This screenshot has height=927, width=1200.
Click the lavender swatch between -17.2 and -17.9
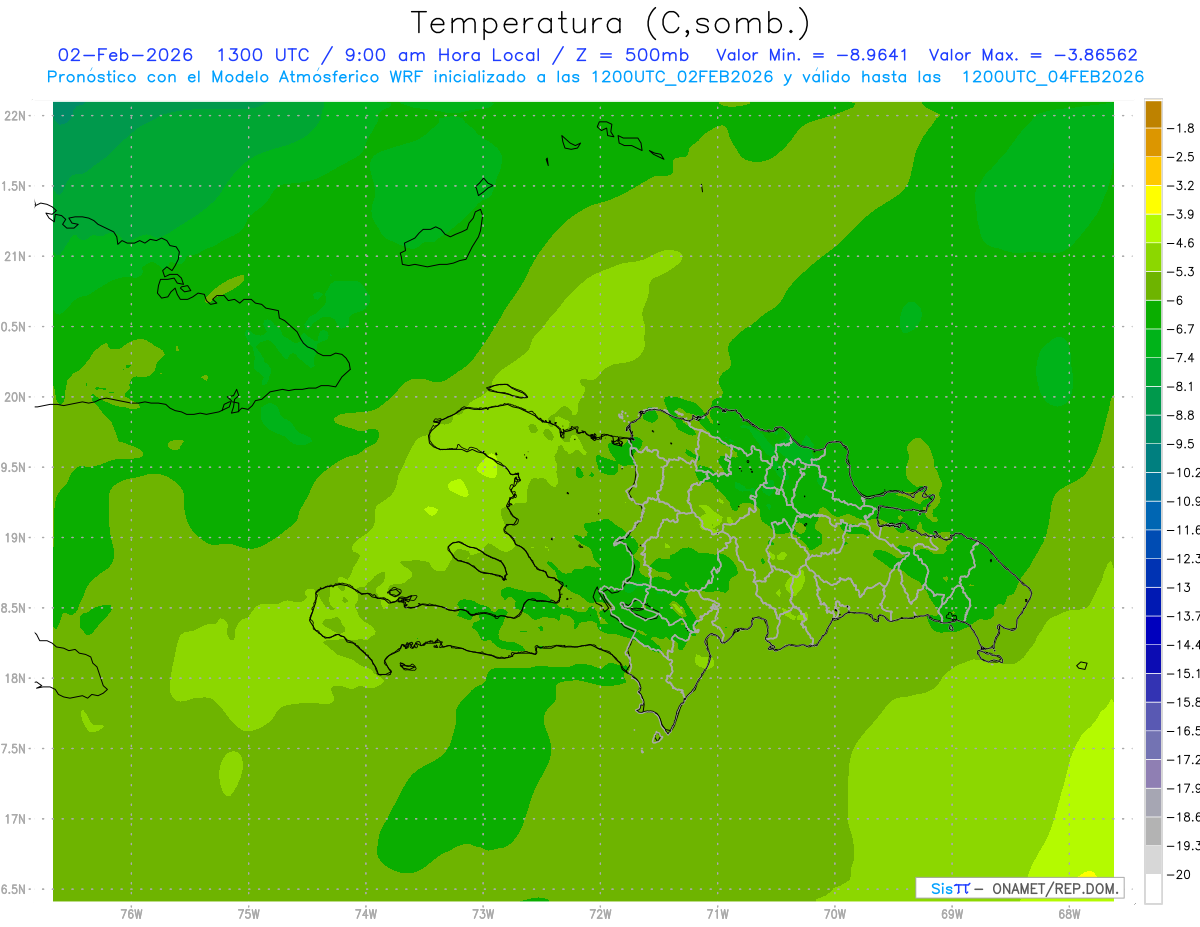tap(1153, 774)
